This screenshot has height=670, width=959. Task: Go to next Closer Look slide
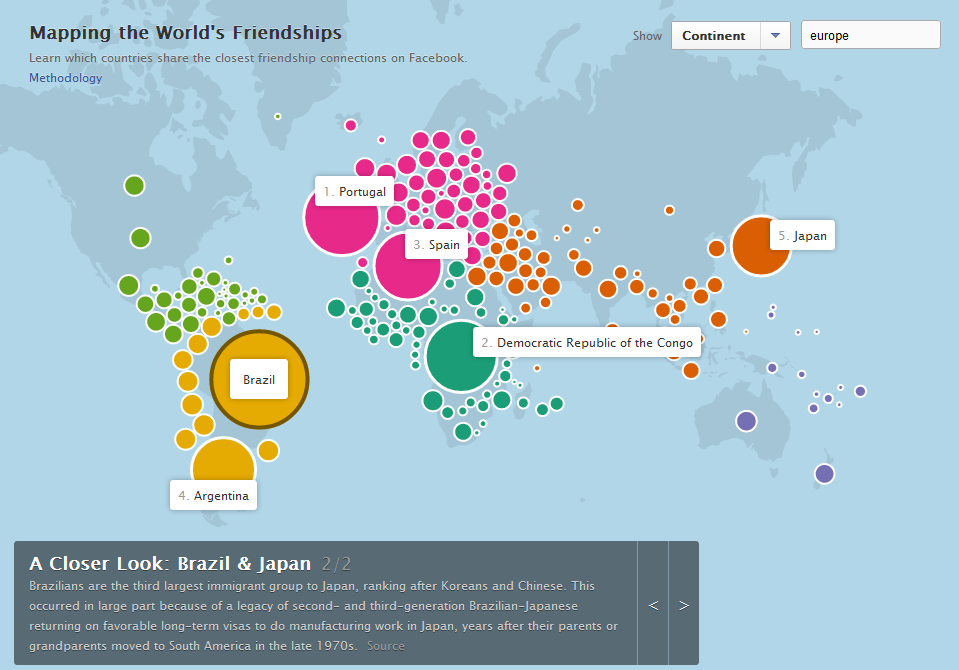coord(684,605)
